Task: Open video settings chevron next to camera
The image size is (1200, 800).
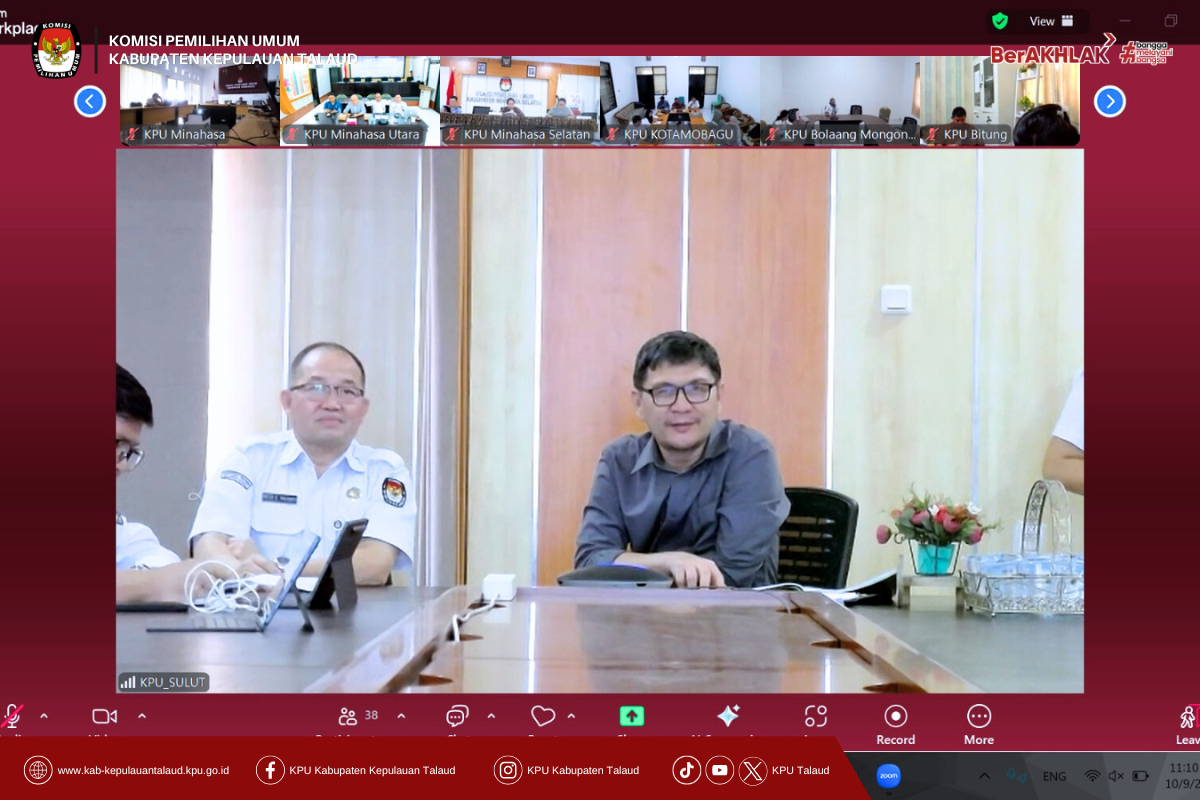Action: [142, 716]
